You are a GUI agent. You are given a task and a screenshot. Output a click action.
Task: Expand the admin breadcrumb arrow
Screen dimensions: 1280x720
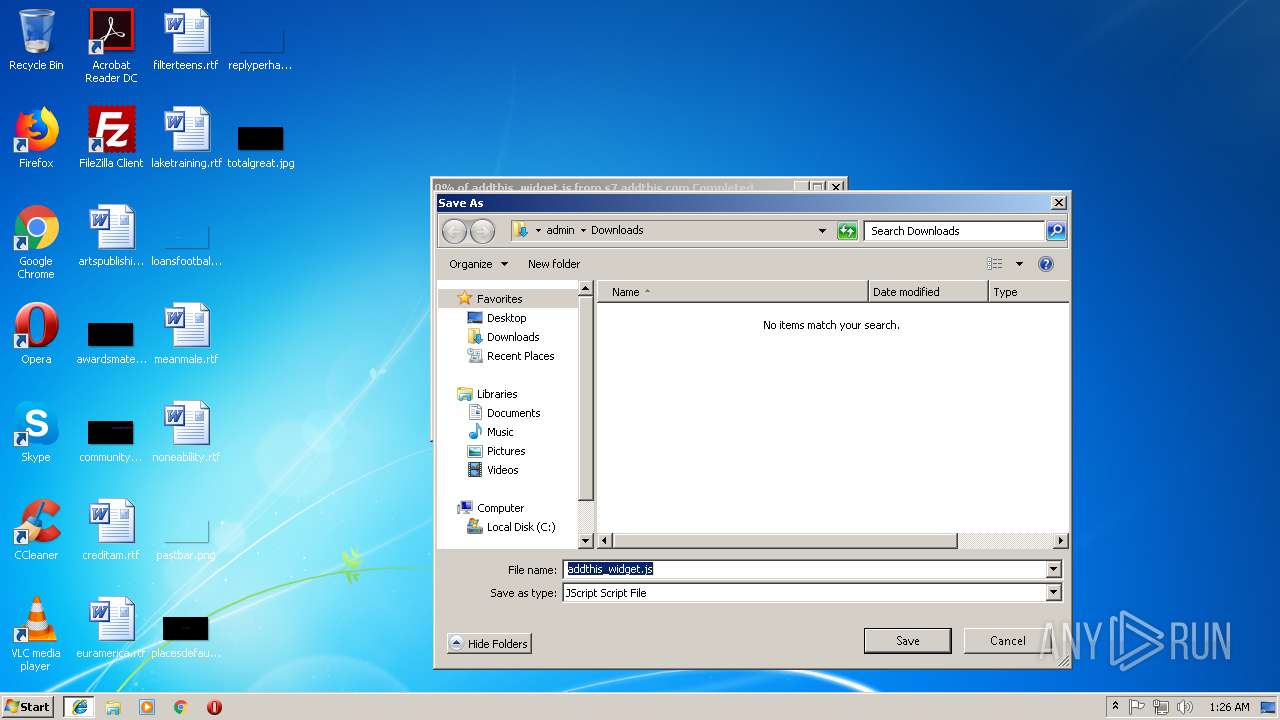coord(583,231)
